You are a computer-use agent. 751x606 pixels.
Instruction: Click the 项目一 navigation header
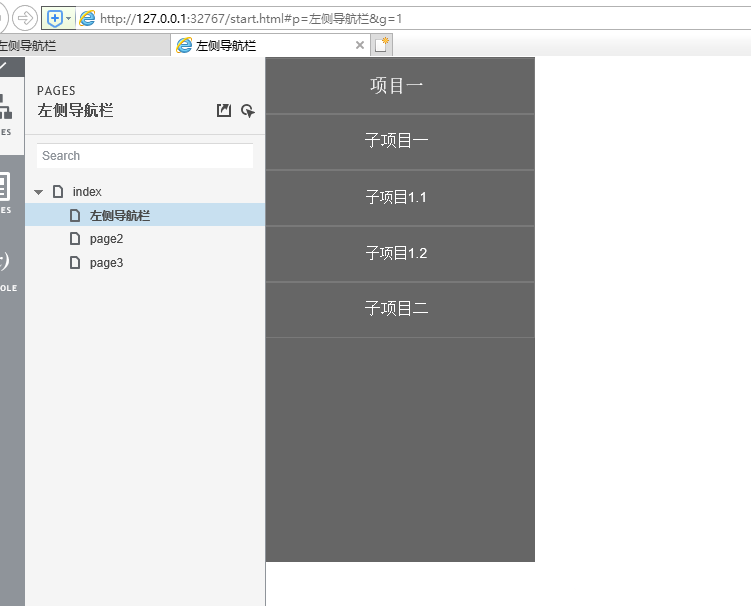point(400,86)
